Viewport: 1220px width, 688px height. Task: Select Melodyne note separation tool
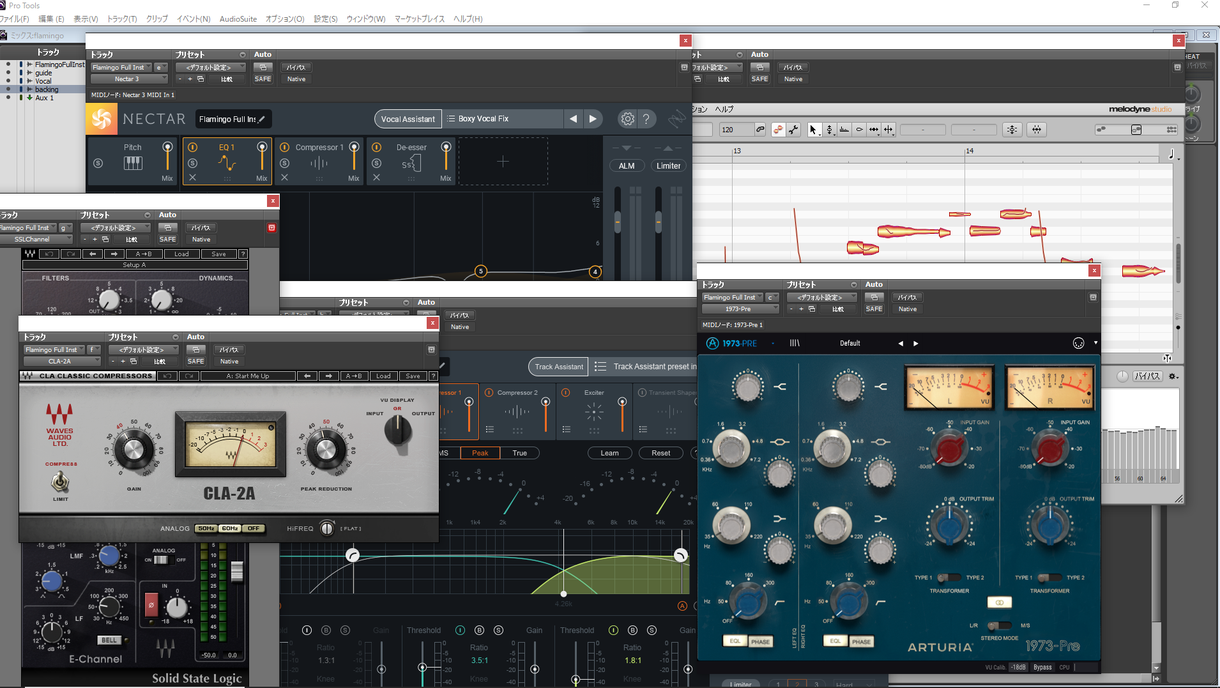[x=889, y=130]
